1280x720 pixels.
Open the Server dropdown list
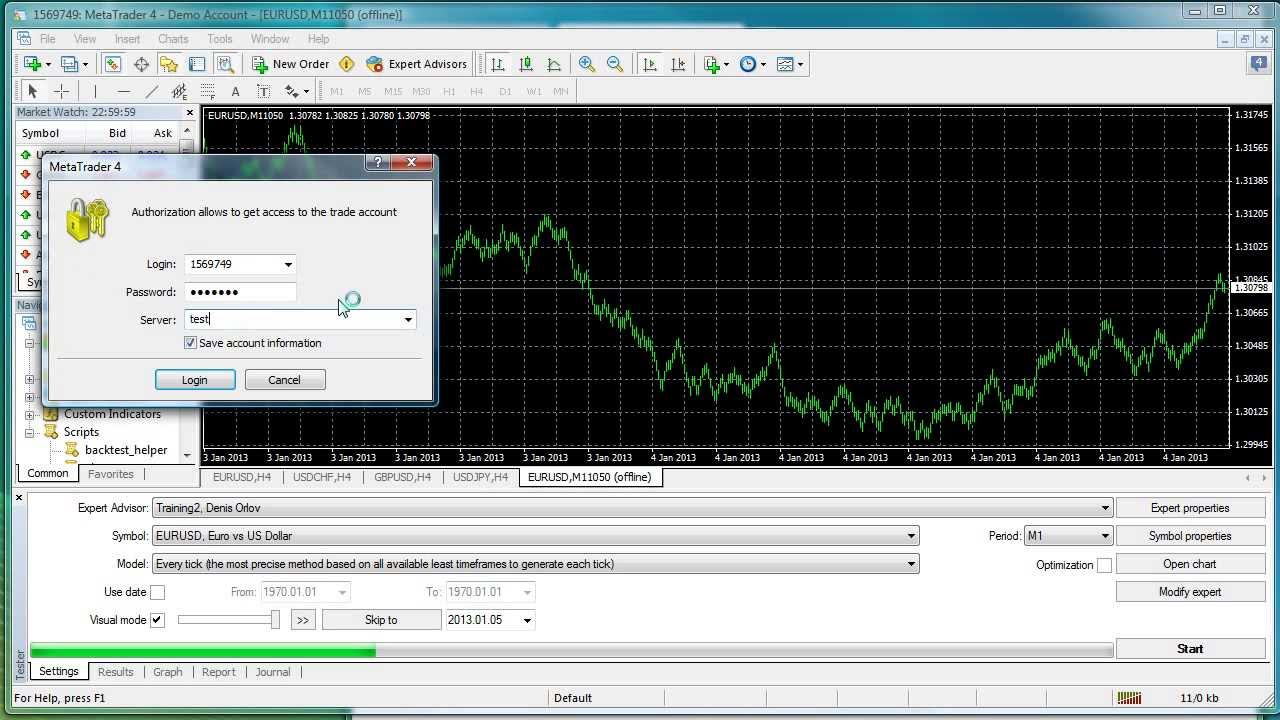click(x=408, y=320)
